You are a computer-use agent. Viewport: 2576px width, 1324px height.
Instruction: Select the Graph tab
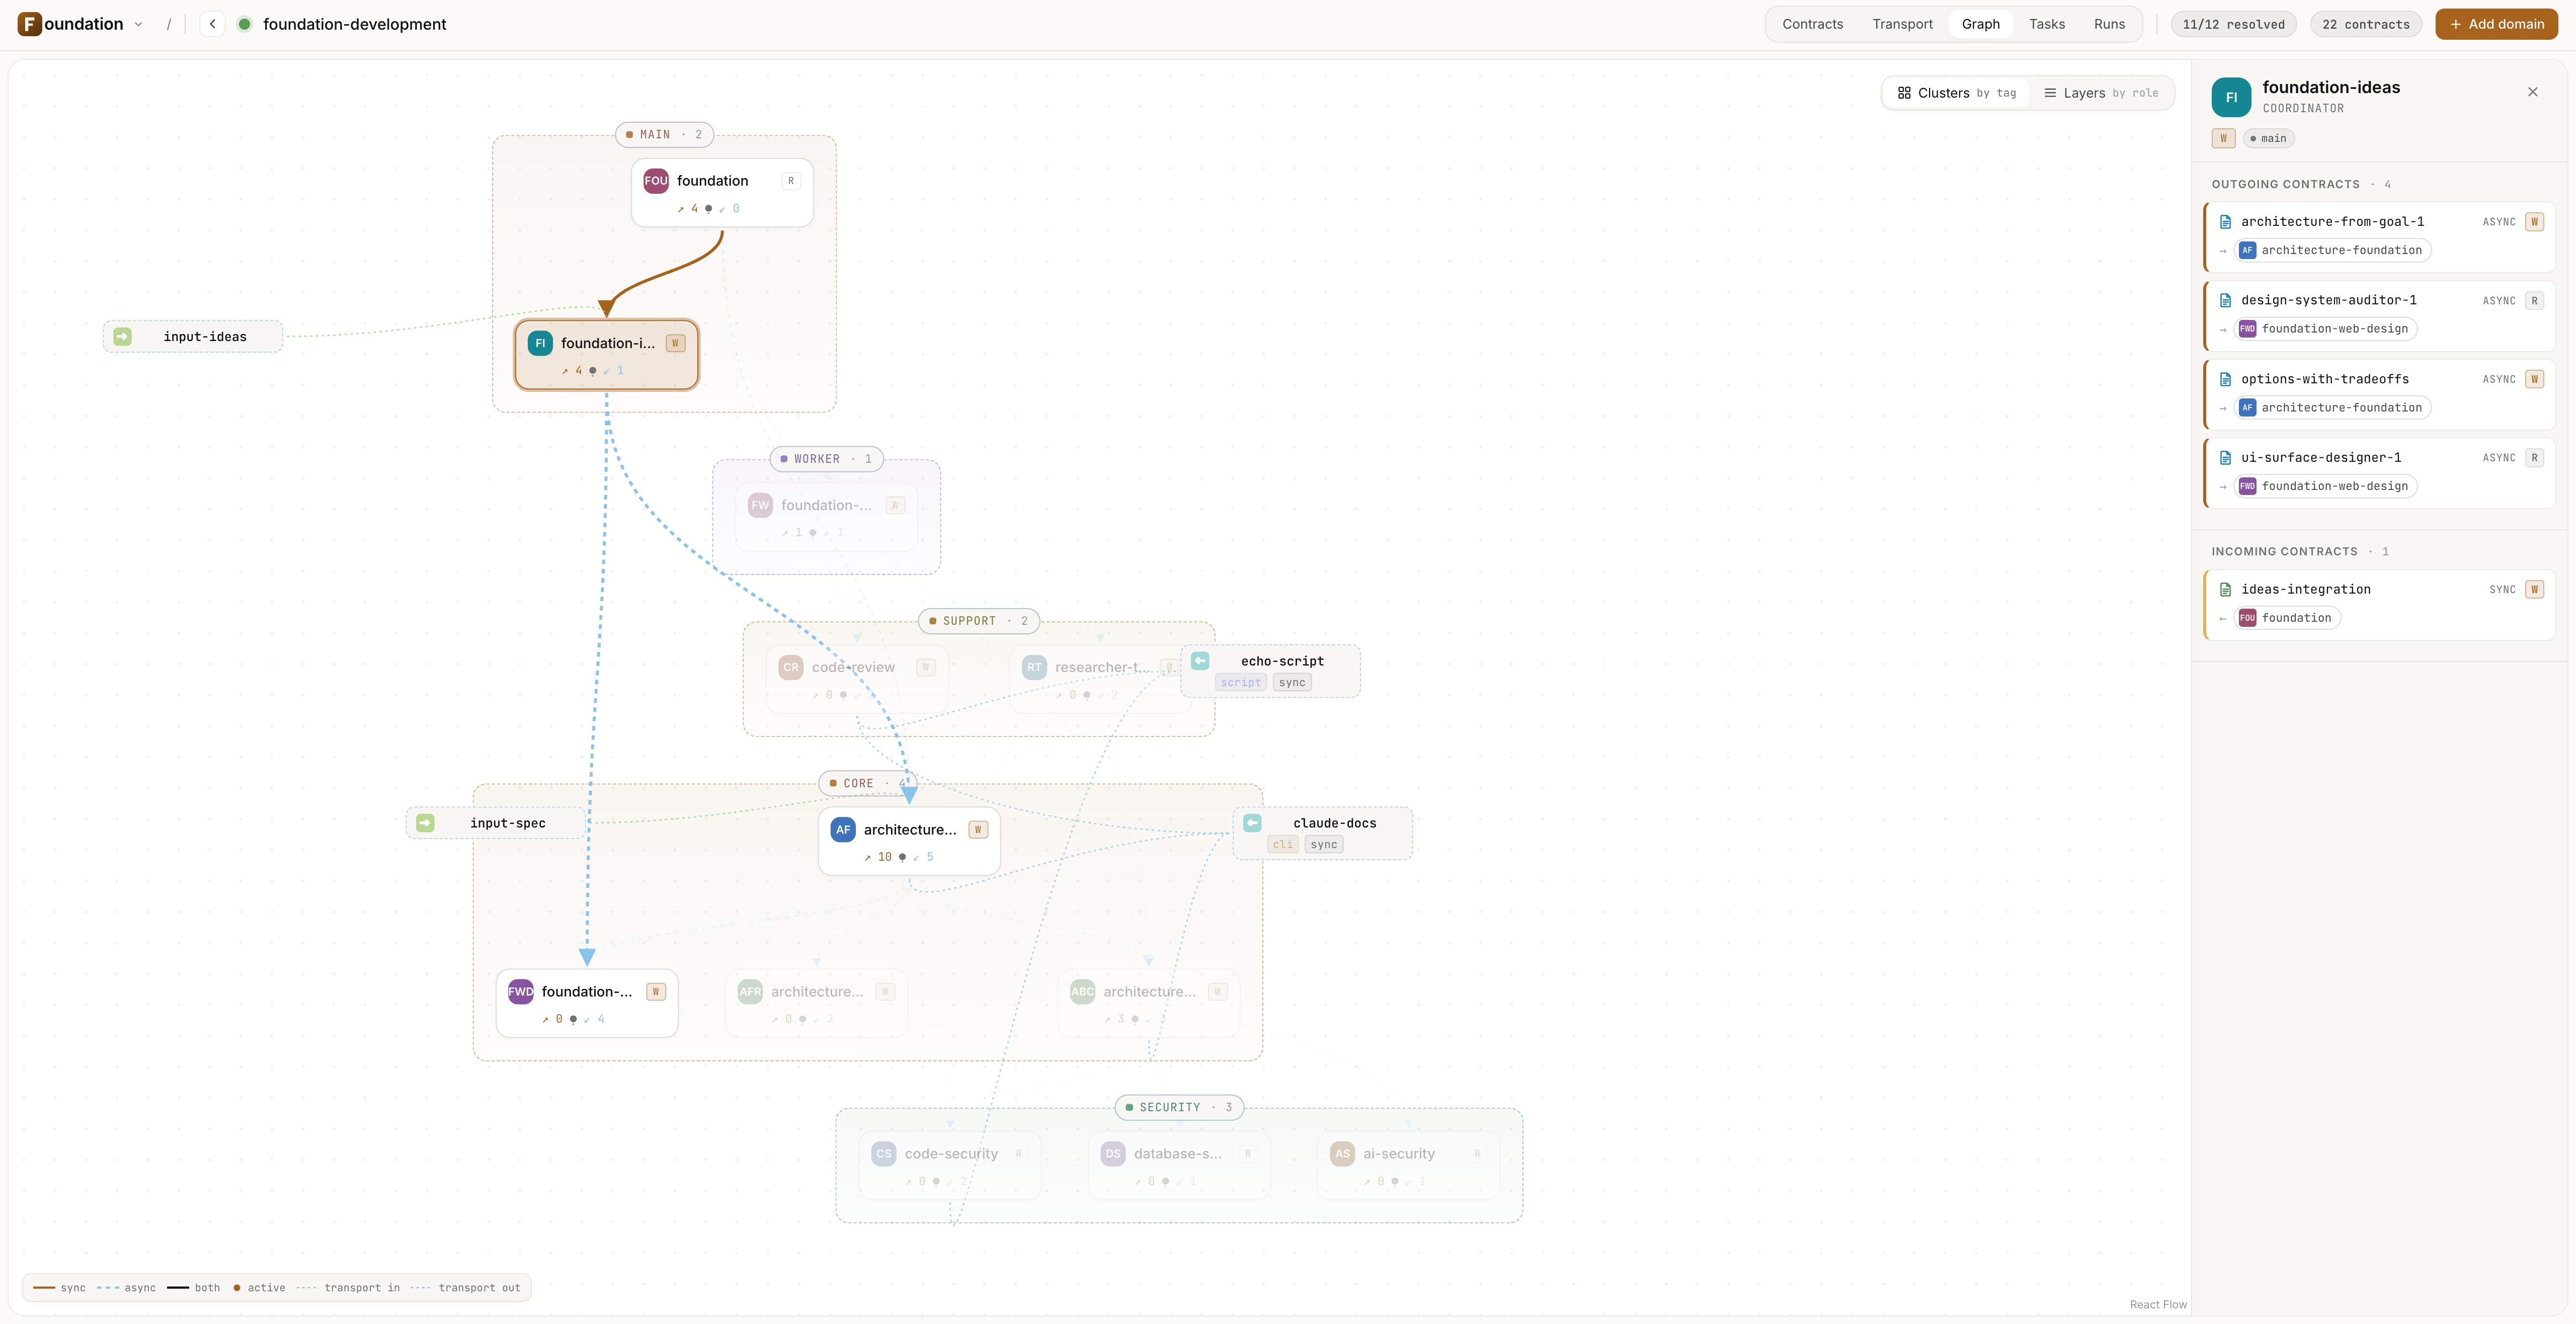click(x=1980, y=24)
